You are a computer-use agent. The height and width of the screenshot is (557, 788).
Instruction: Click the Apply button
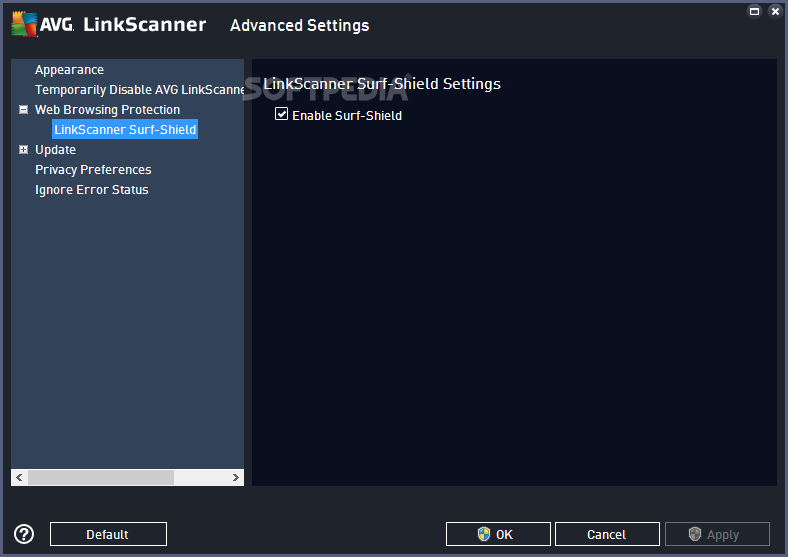[717, 534]
